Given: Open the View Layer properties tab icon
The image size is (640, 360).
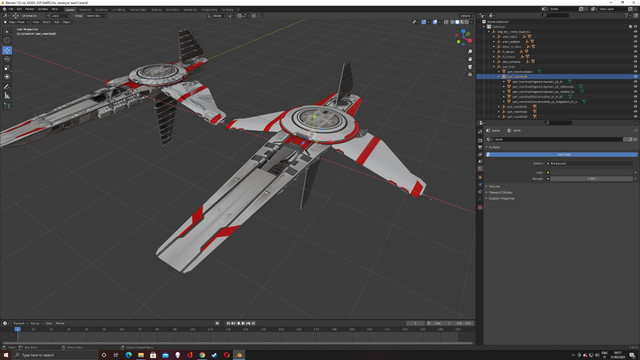Looking at the screenshot, I should (480, 154).
